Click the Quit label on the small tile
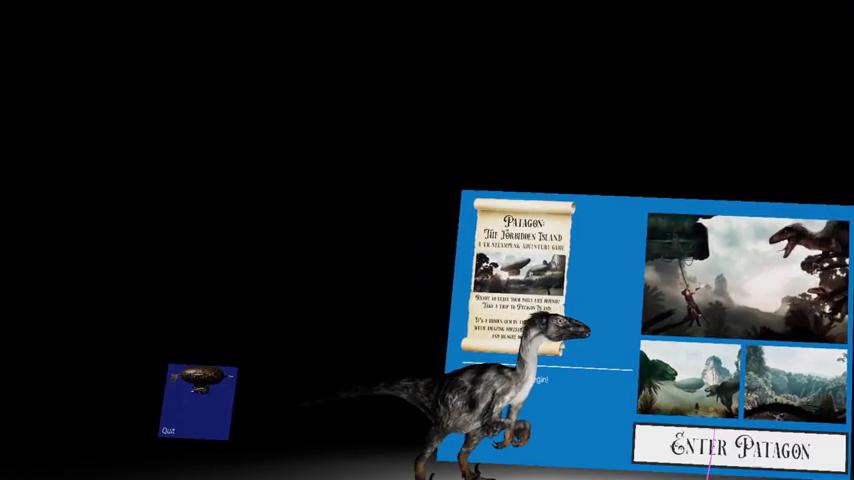Viewport: 854px width, 480px height. [x=168, y=431]
